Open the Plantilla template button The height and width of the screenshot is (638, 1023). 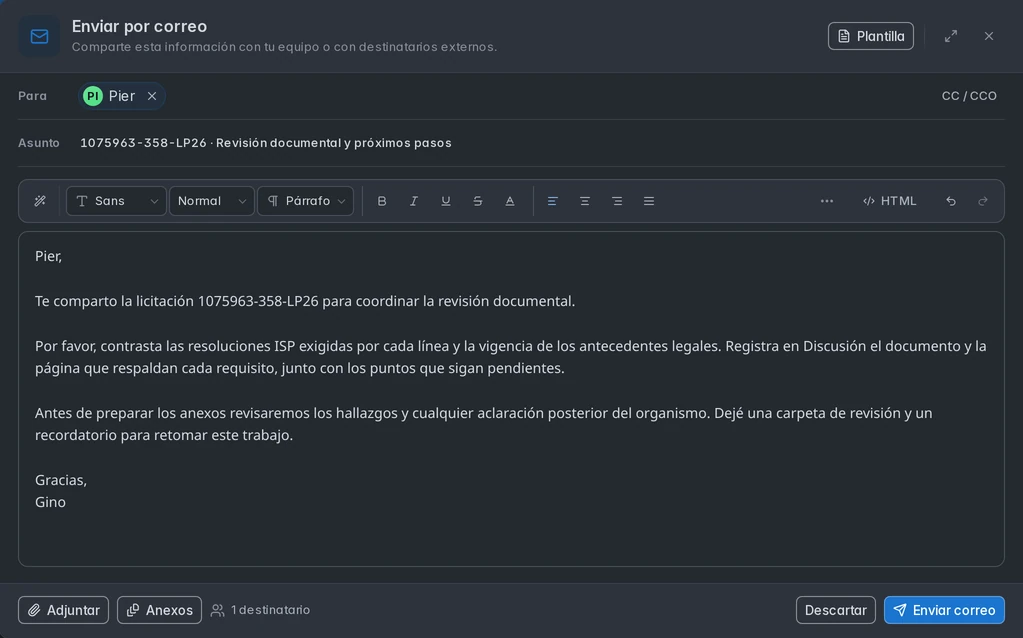tap(870, 36)
